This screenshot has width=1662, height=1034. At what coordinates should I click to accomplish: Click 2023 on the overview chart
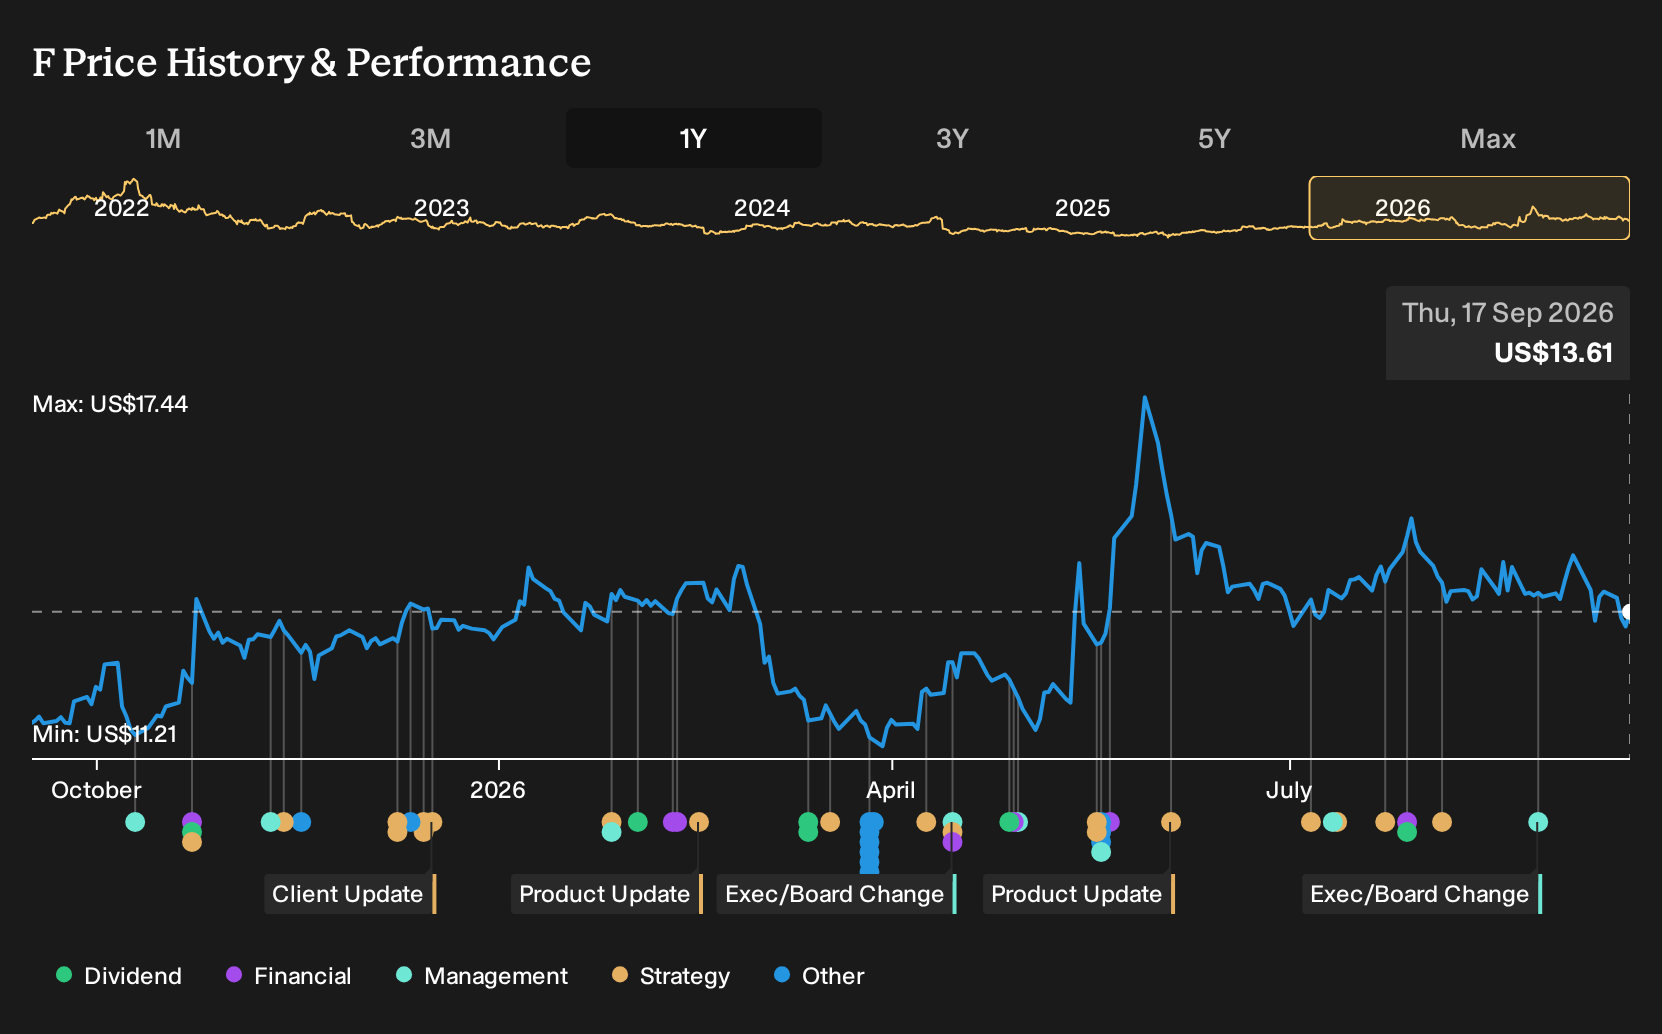coord(441,208)
